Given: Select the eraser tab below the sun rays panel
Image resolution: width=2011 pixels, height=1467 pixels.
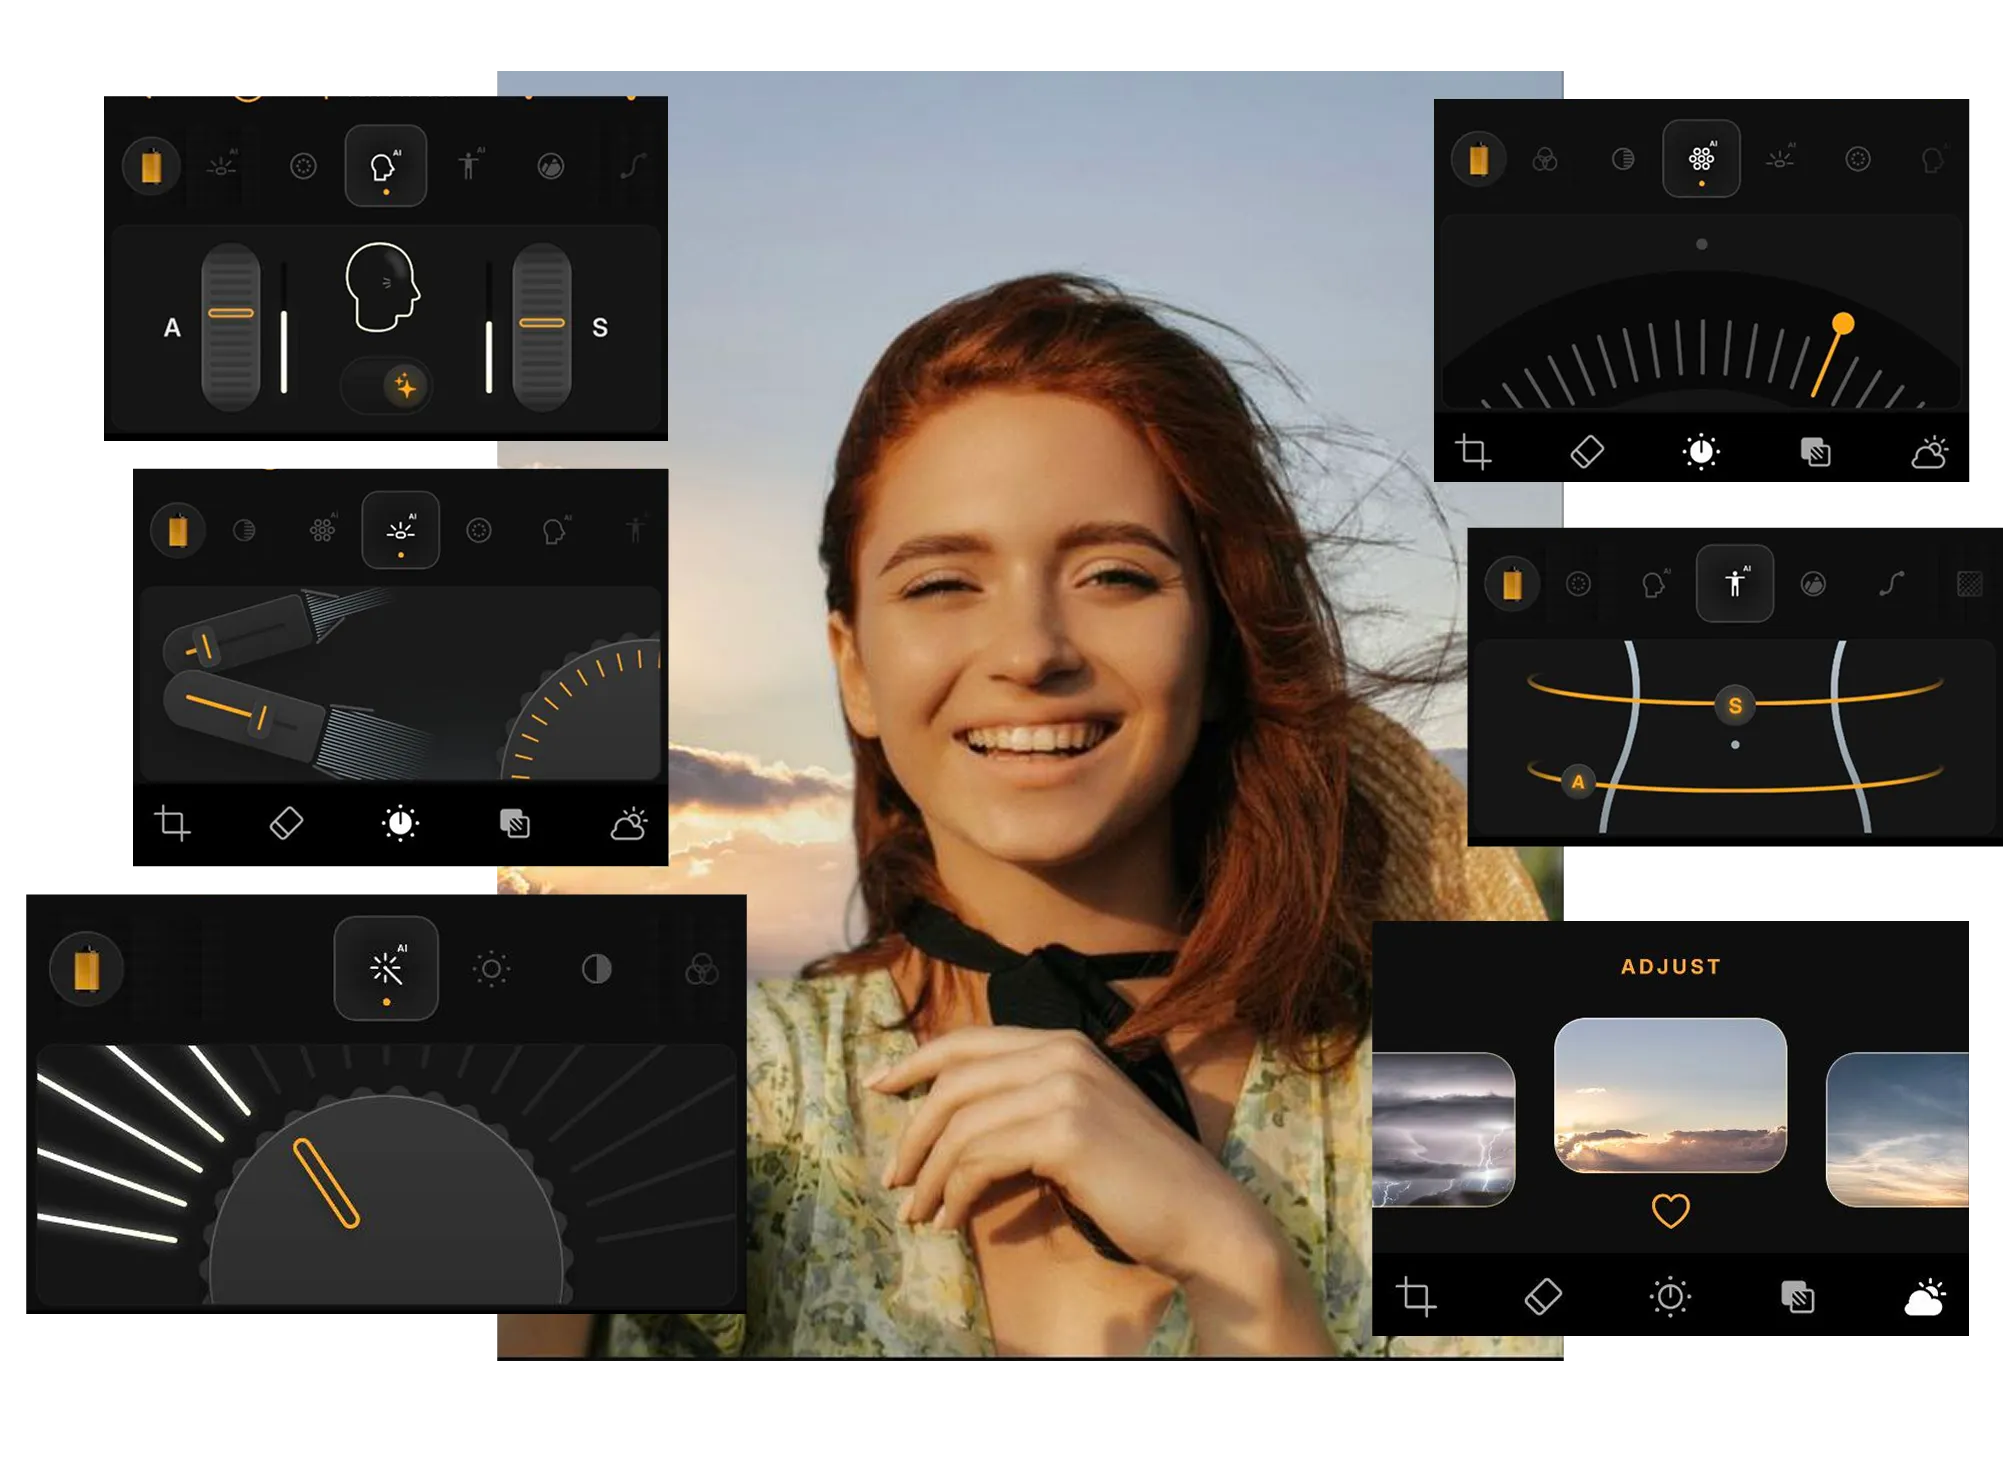Looking at the screenshot, I should coord(286,824).
